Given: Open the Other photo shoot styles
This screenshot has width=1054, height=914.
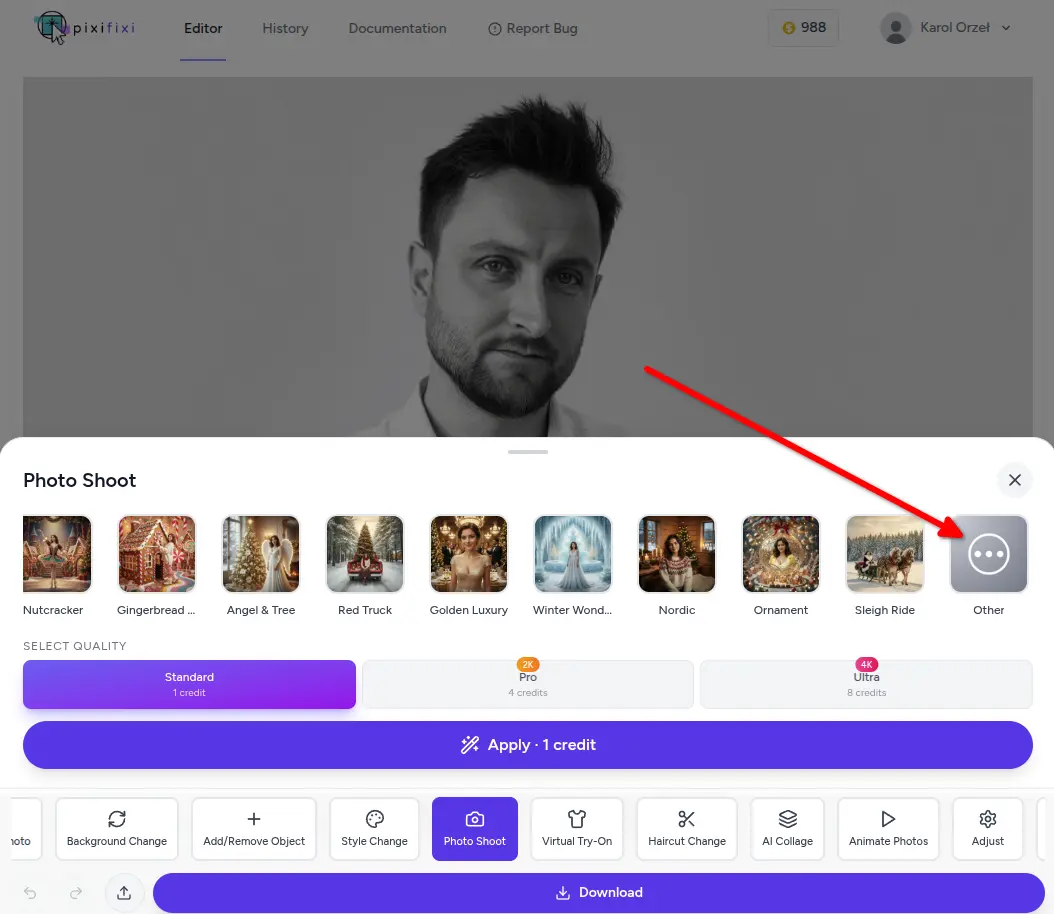Looking at the screenshot, I should 988,554.
